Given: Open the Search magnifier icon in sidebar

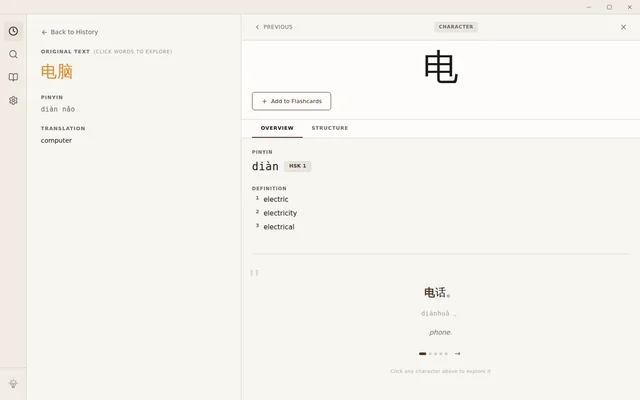Looking at the screenshot, I should (13, 54).
